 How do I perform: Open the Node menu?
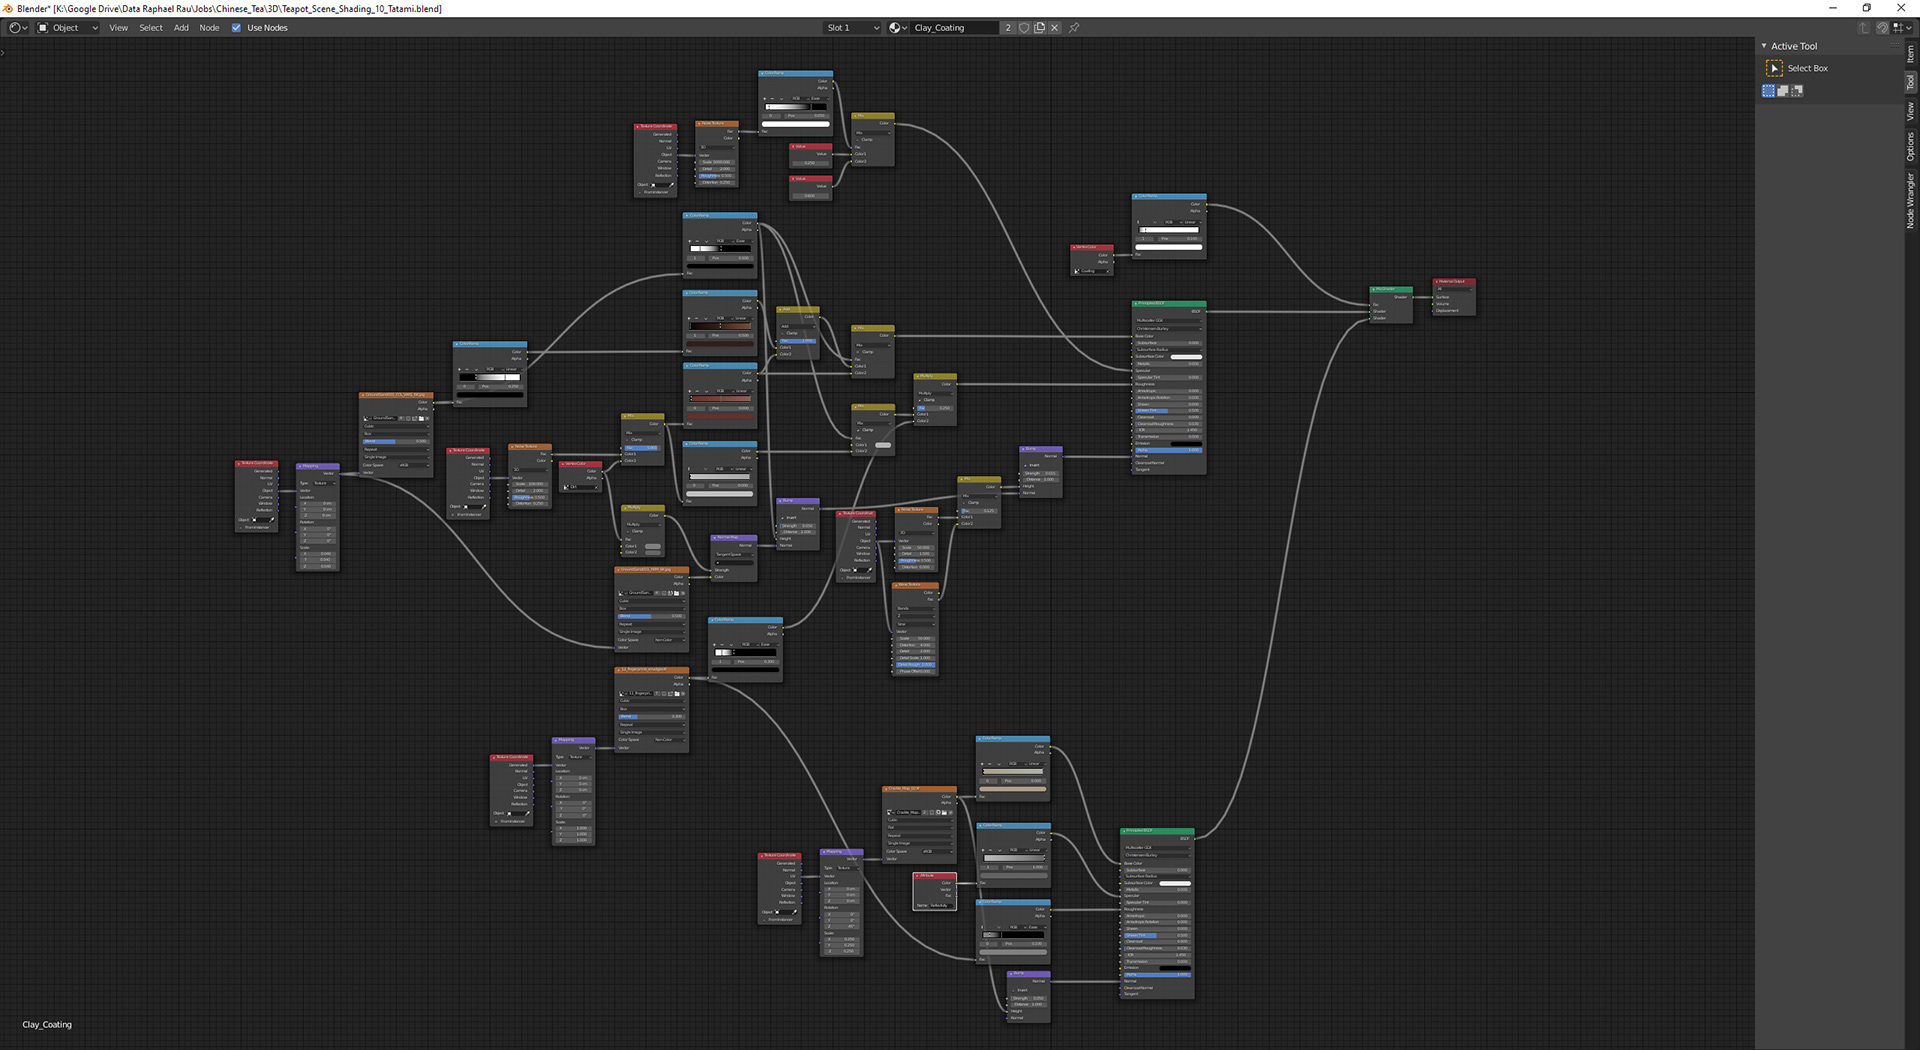click(209, 28)
